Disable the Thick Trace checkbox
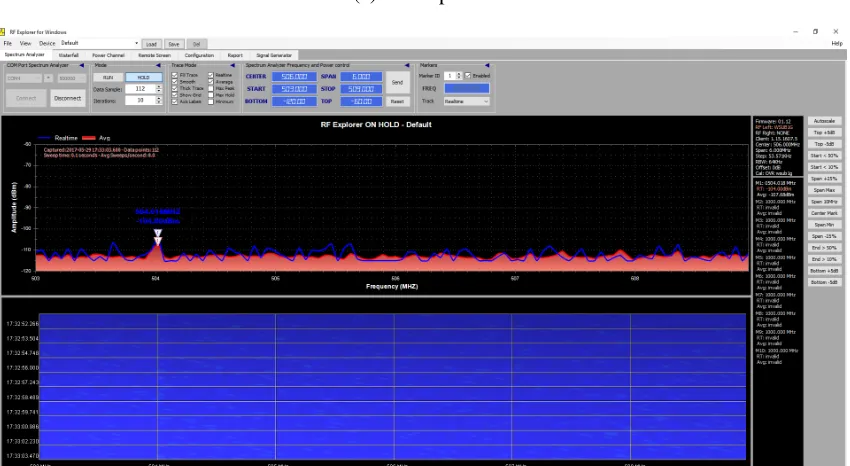This screenshot has height=466, width=850. click(x=175, y=88)
